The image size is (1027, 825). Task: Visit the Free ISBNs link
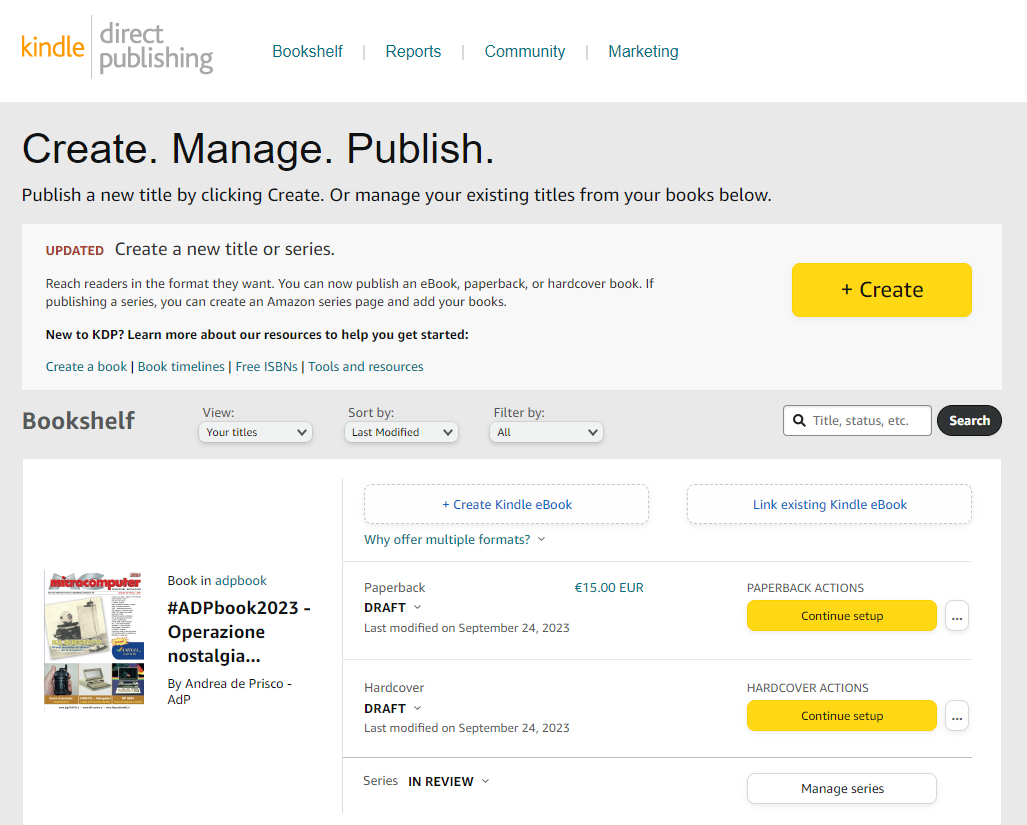pos(267,367)
